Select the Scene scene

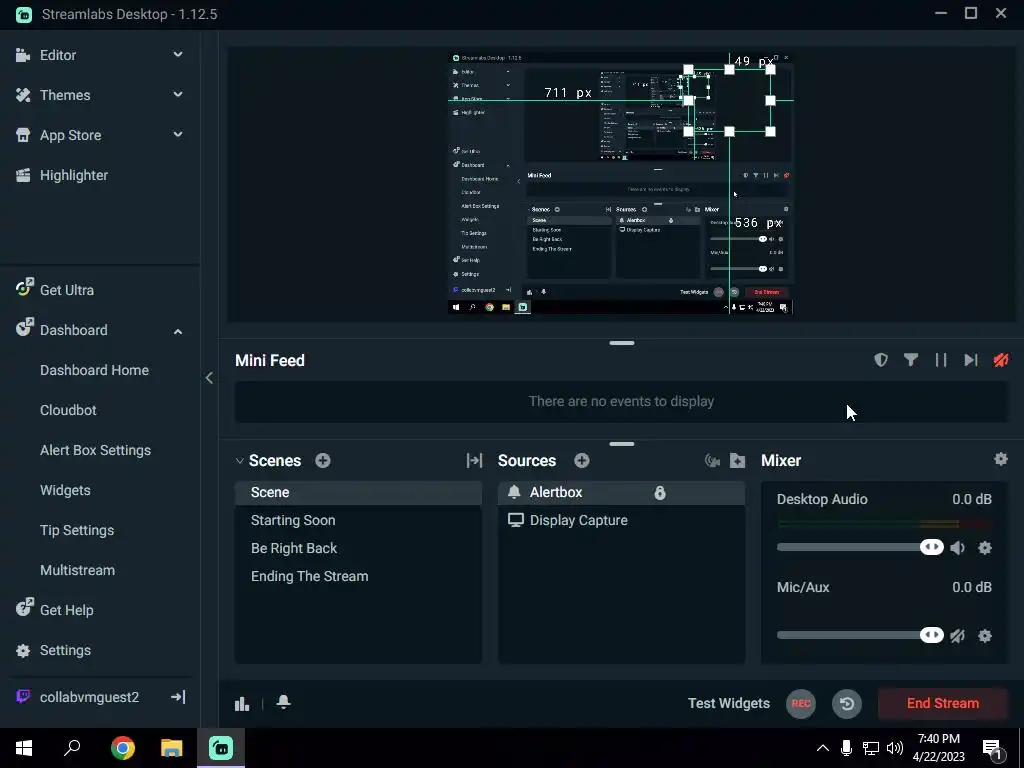click(359, 492)
